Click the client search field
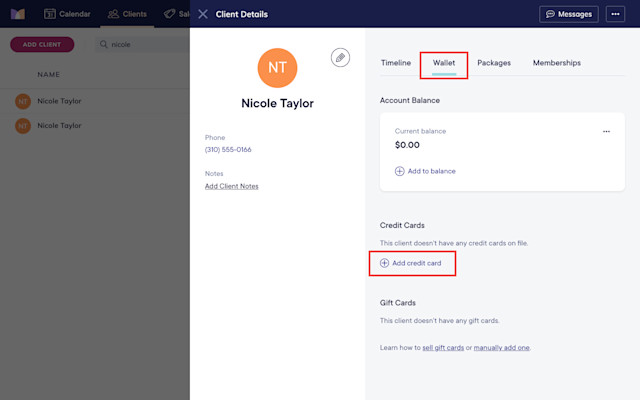 [x=143, y=44]
